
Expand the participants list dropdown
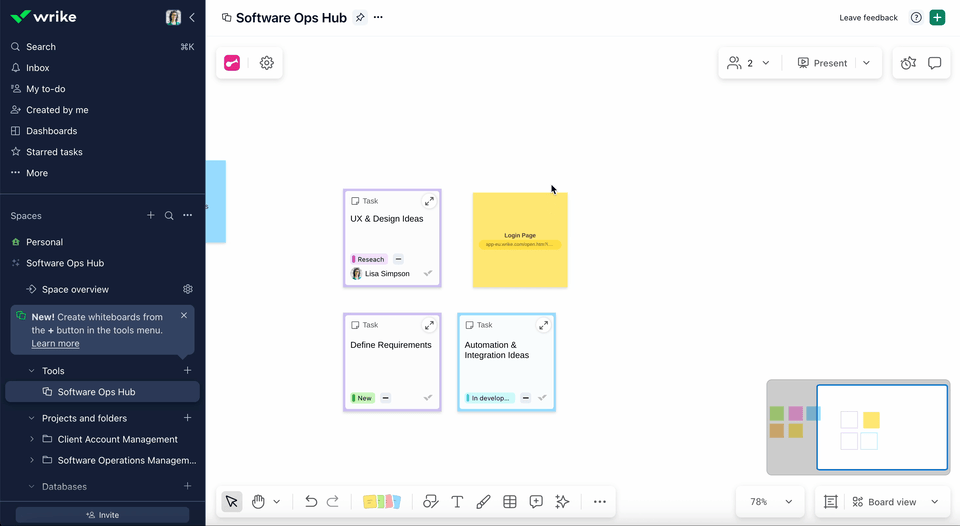(x=766, y=62)
